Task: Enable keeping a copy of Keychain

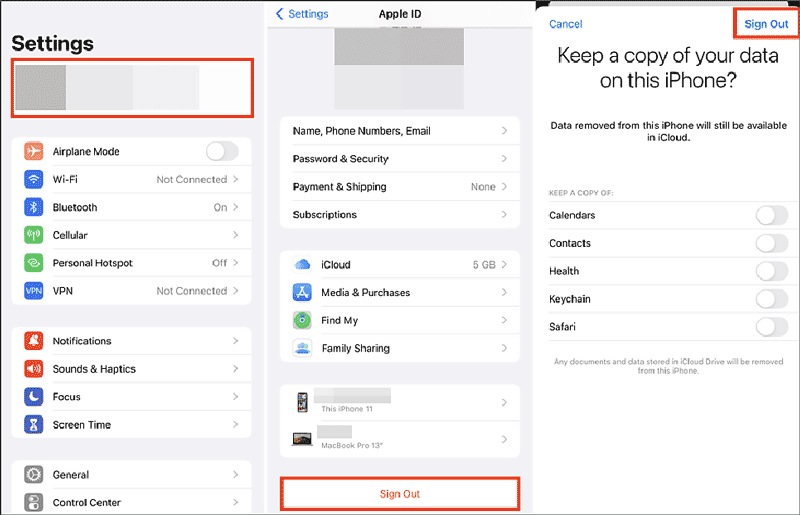Action: (772, 299)
